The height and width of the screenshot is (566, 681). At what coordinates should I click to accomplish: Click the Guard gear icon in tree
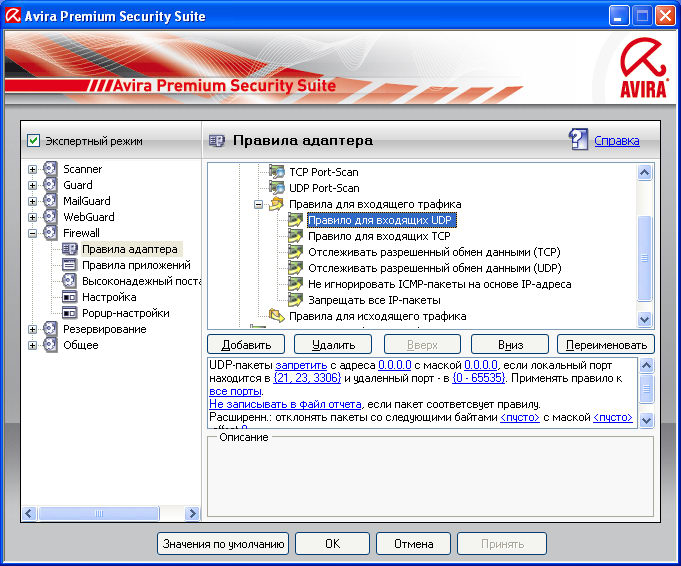[x=50, y=185]
